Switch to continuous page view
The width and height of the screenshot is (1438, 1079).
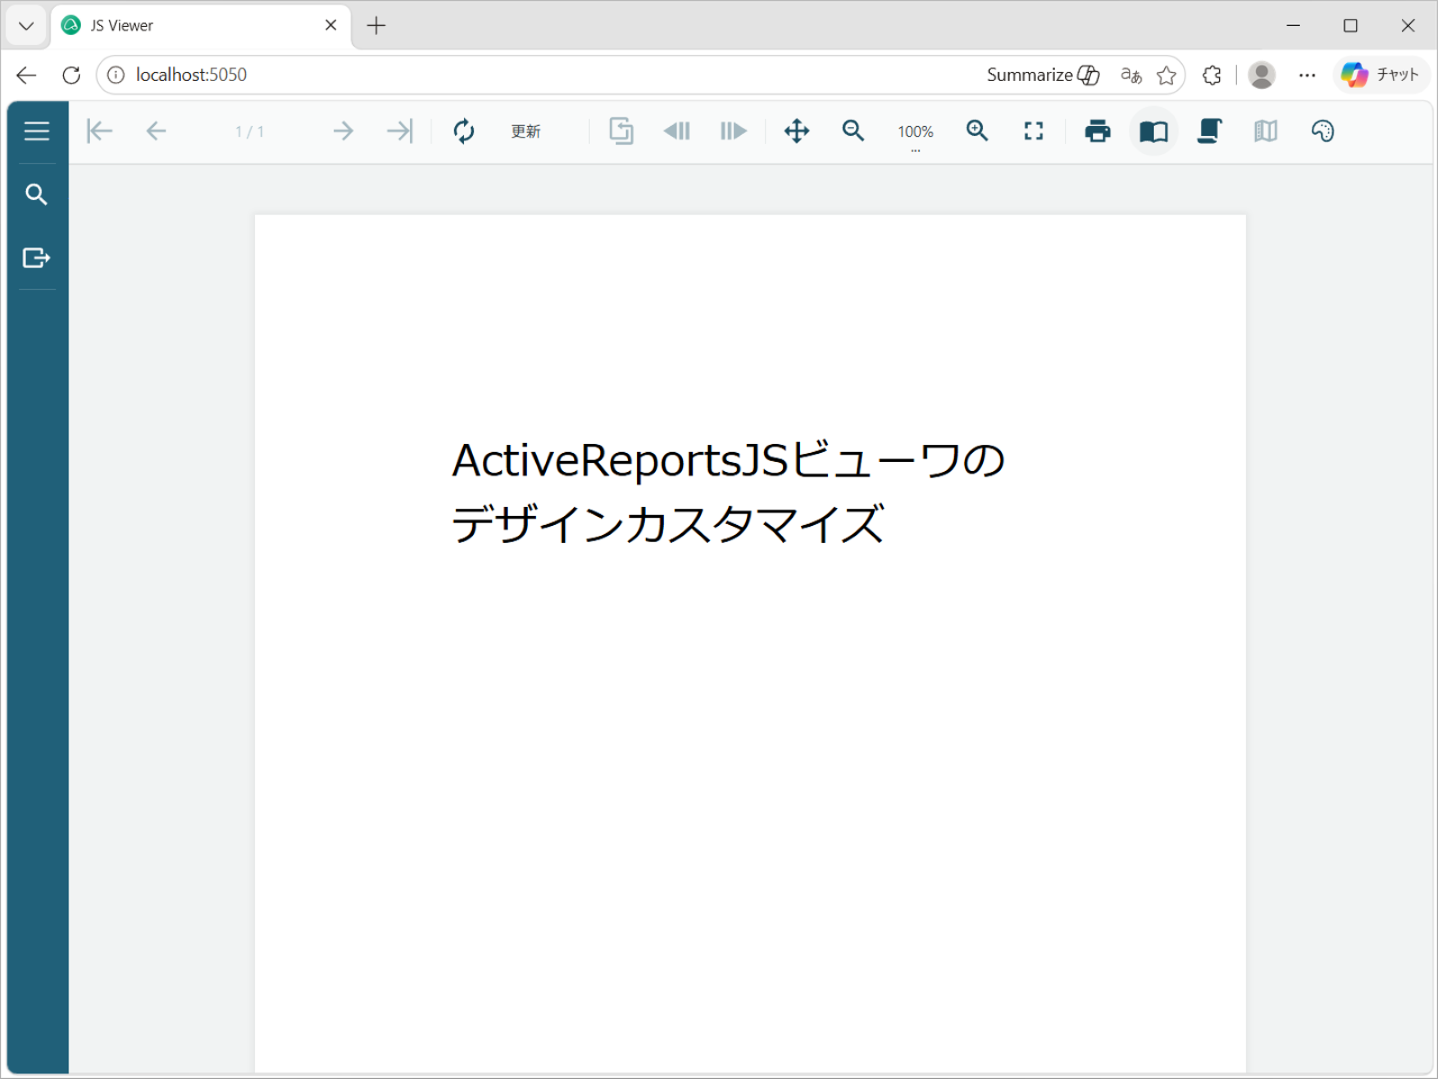click(1210, 131)
